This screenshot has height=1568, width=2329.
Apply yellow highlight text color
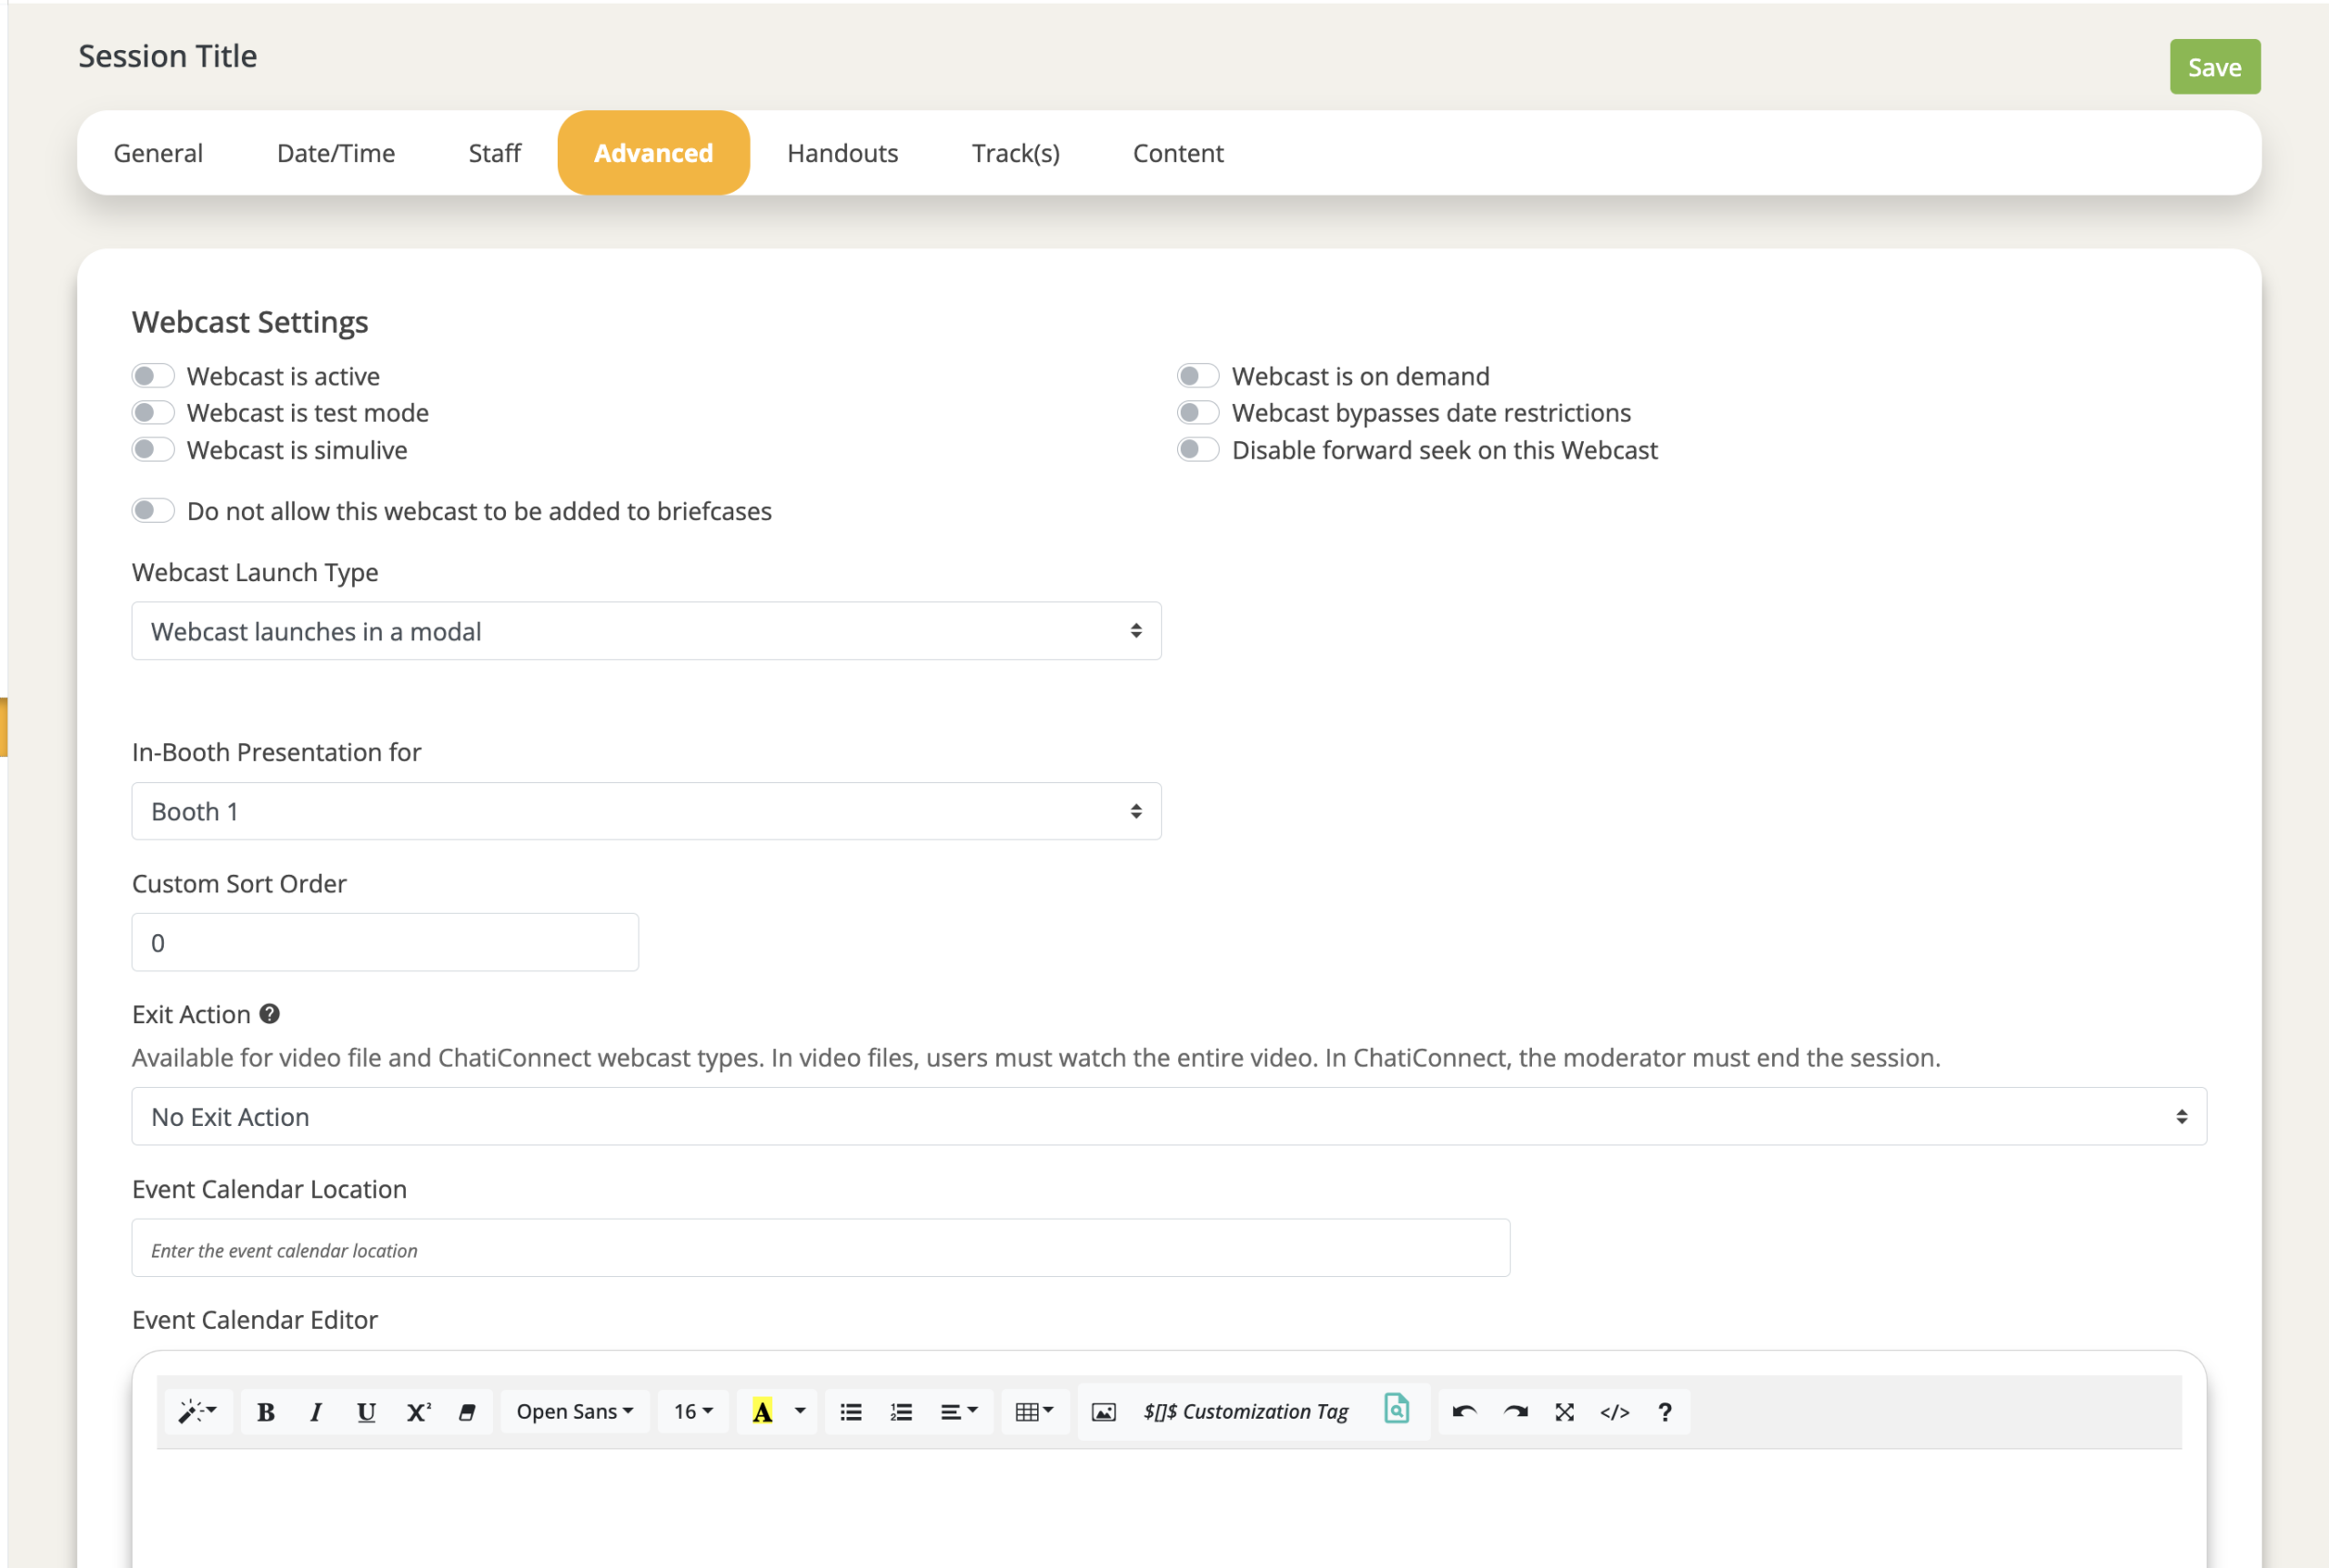pos(762,1411)
